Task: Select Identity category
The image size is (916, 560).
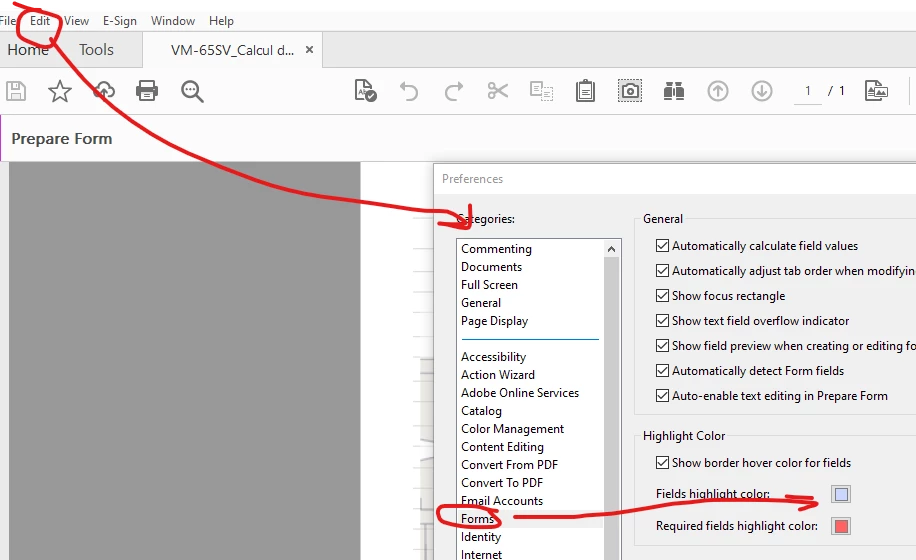Action: point(481,537)
